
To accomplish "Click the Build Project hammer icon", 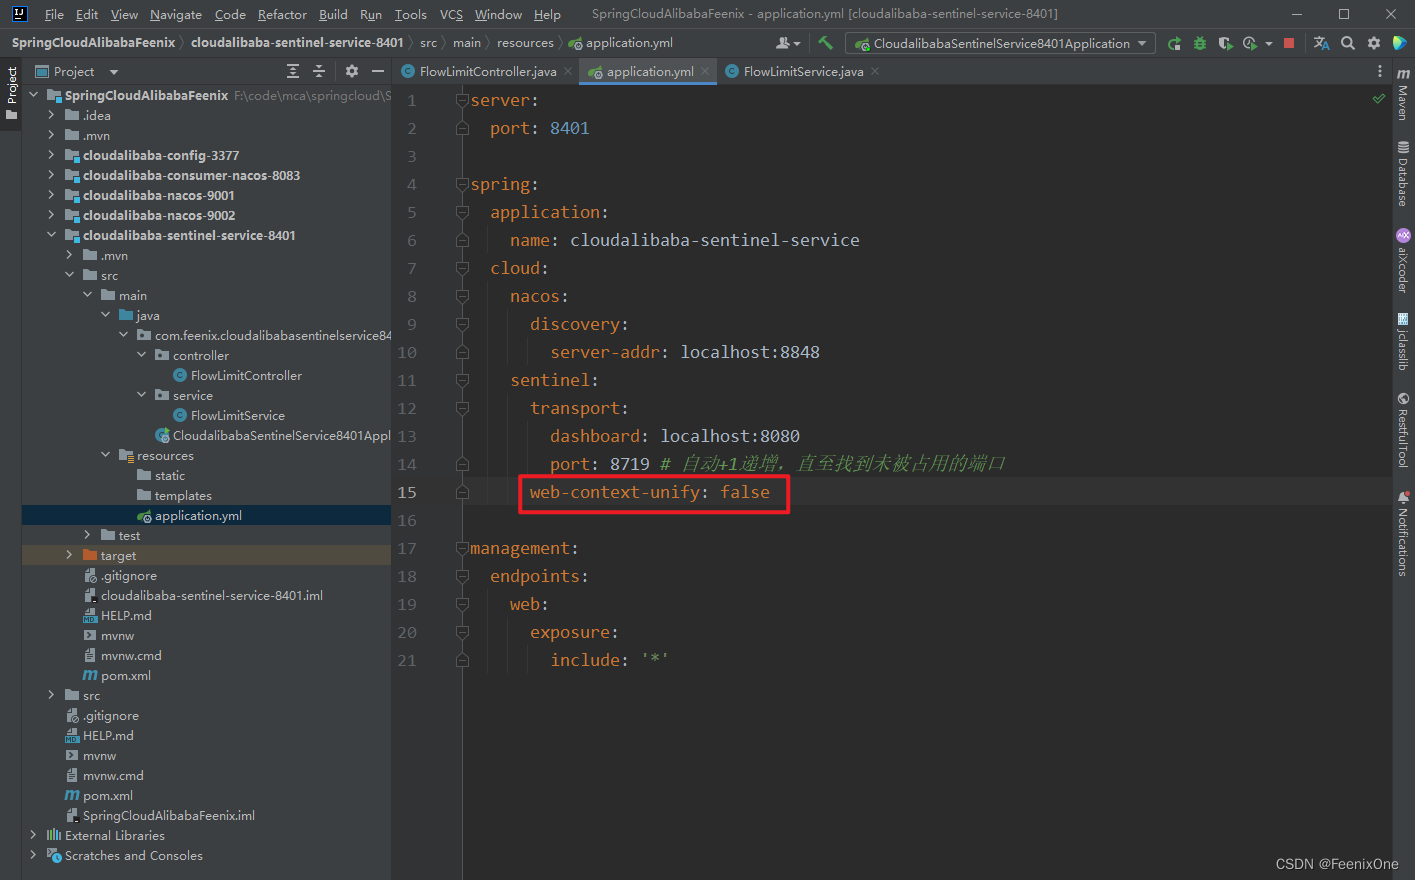I will point(825,43).
